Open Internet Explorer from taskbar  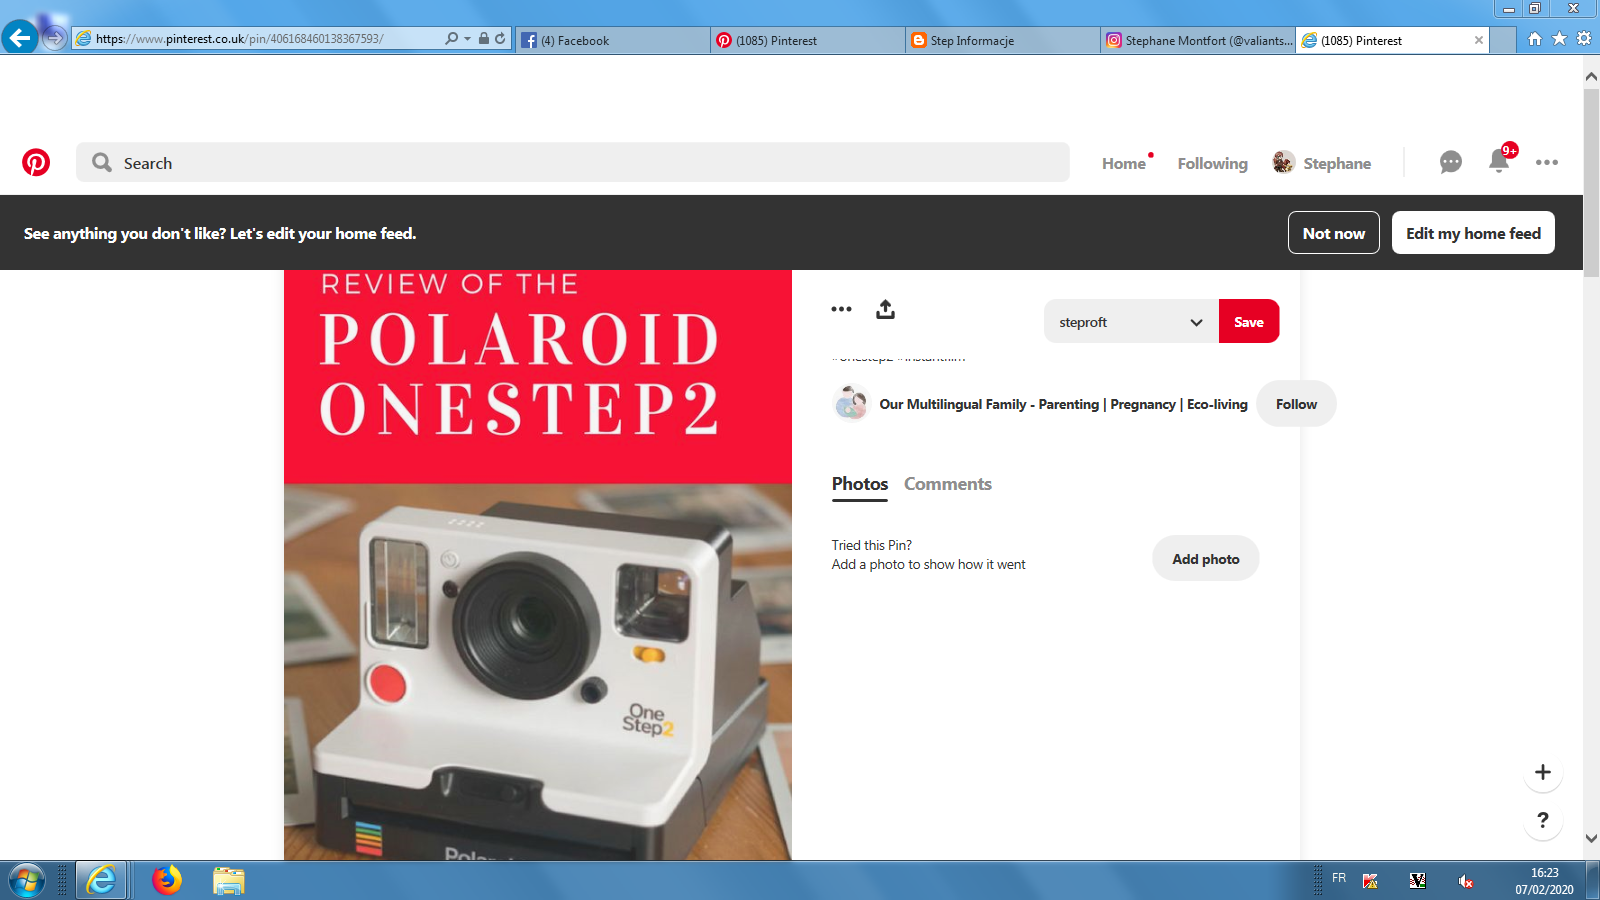click(101, 880)
